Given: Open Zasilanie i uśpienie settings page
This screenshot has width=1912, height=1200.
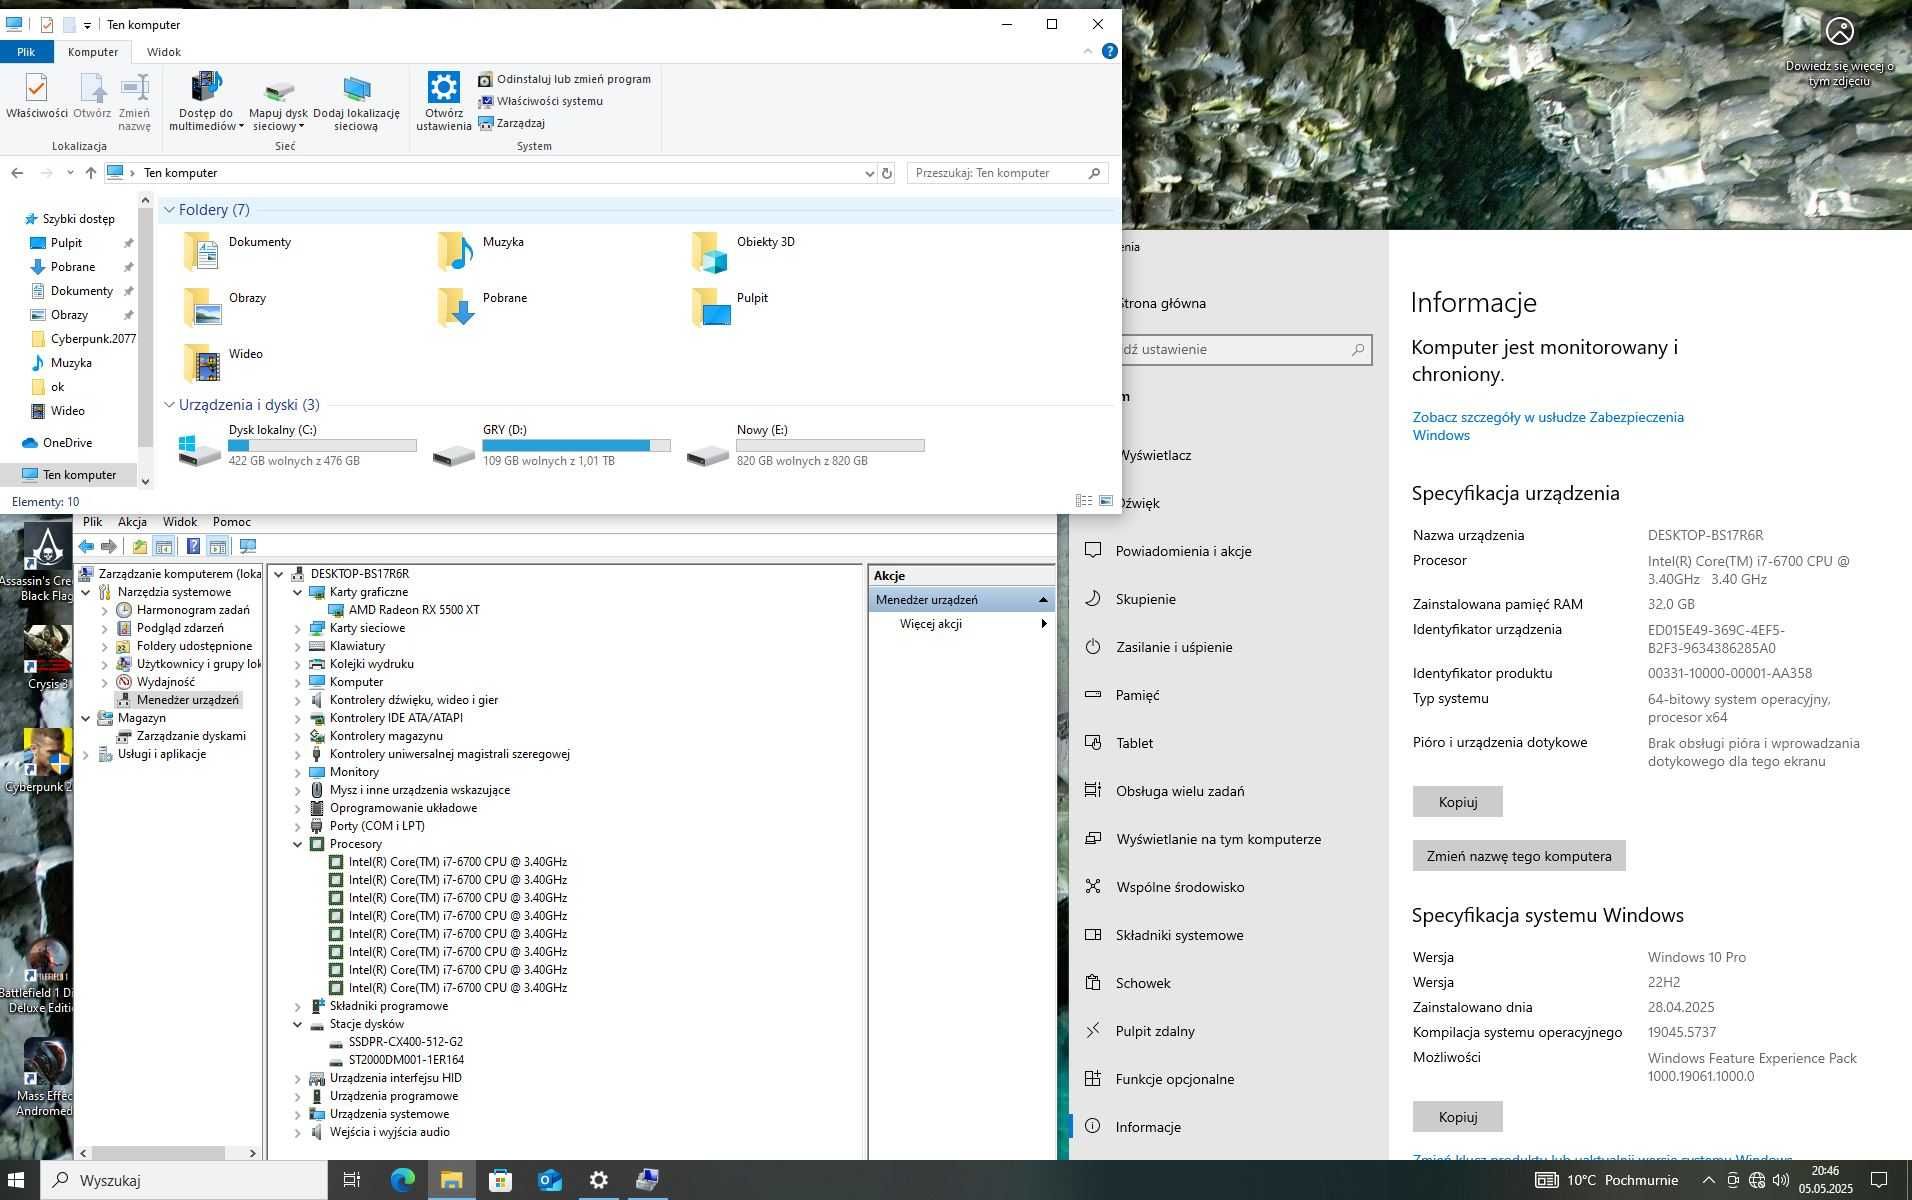Looking at the screenshot, I should [x=1174, y=647].
